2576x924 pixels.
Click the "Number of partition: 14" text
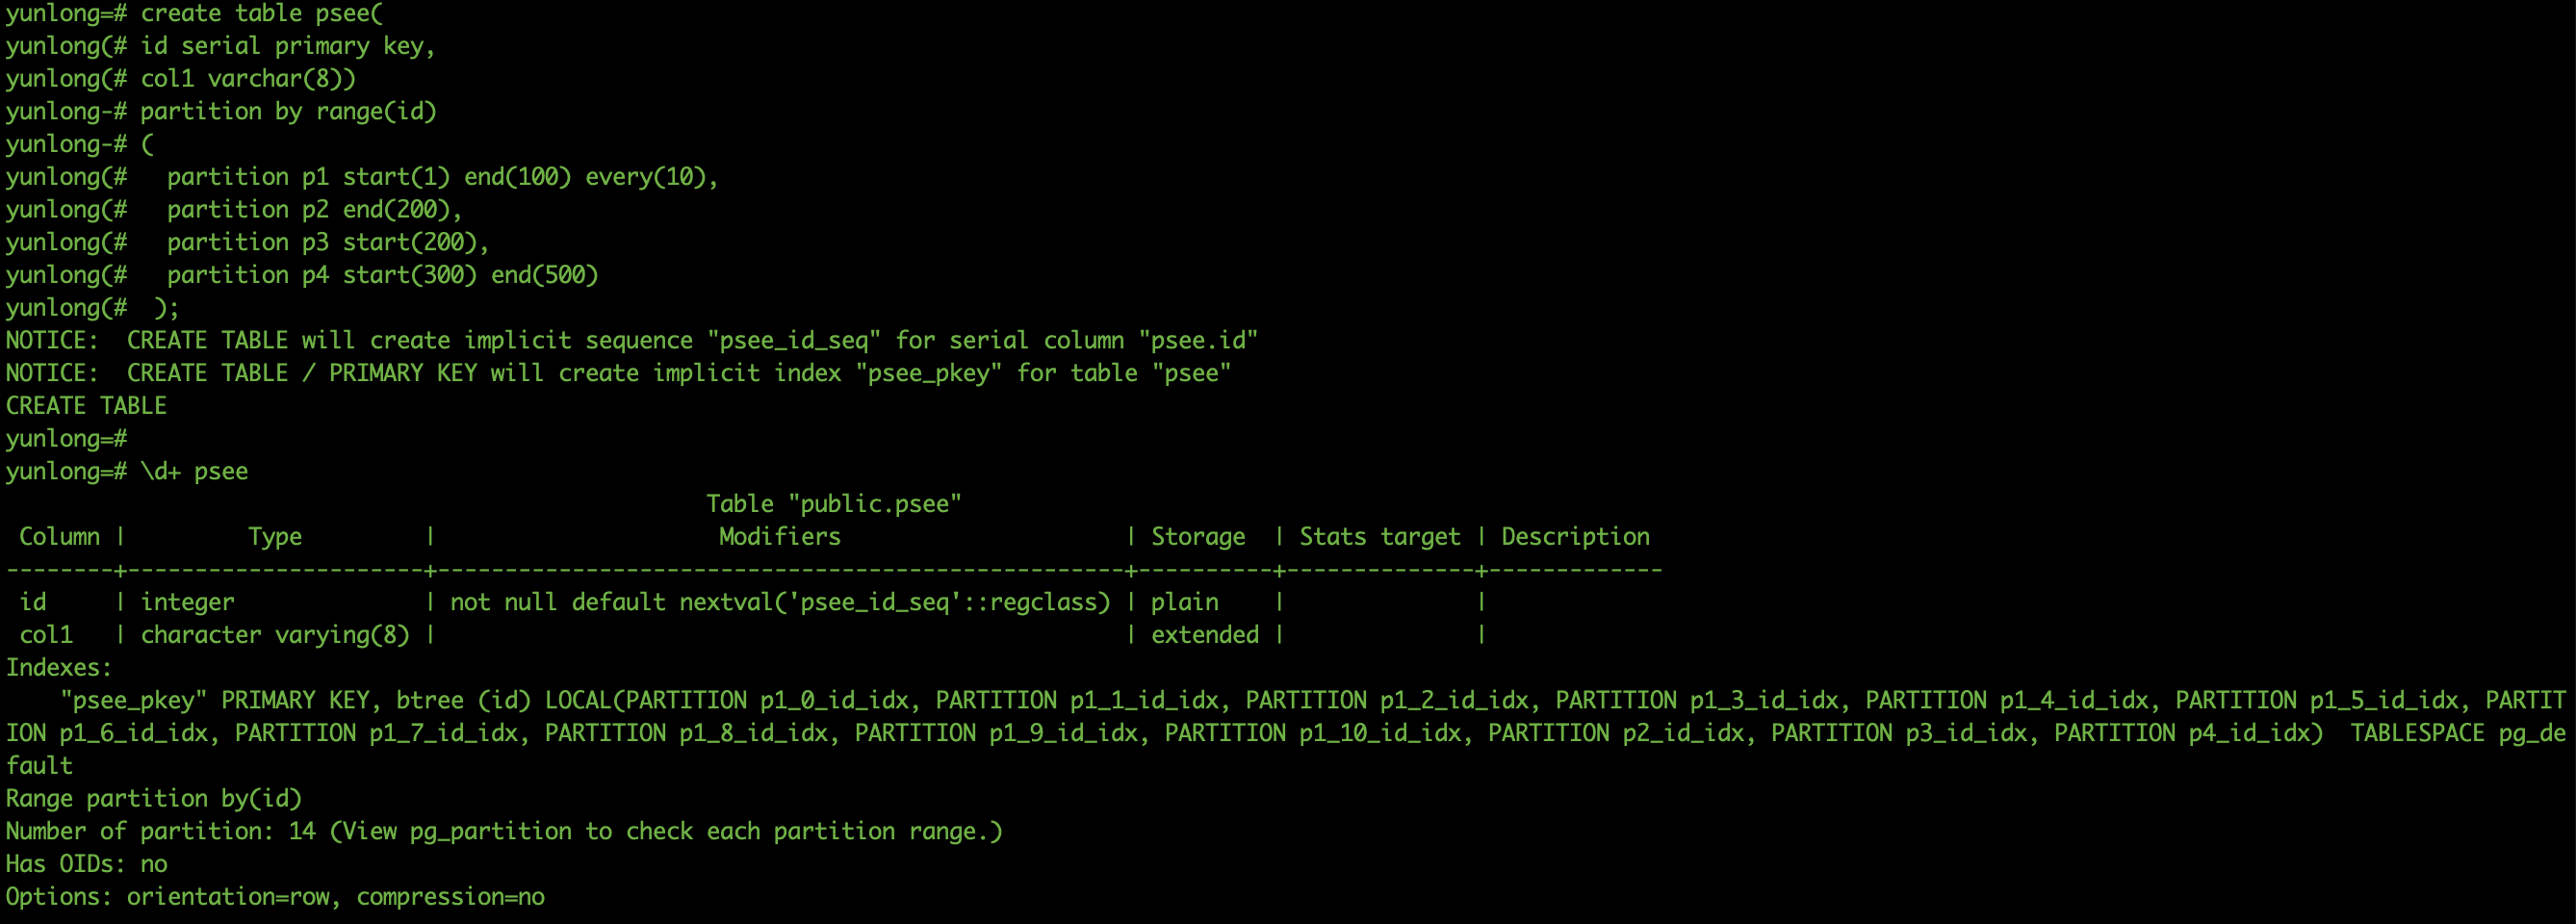pyautogui.click(x=160, y=831)
